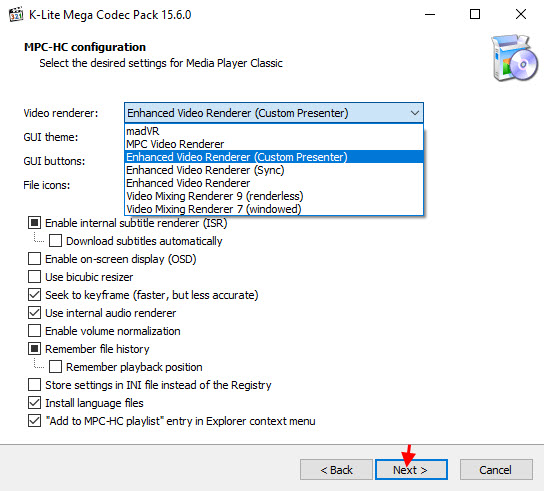Minimize the installer window
Image resolution: width=544 pixels, height=491 pixels.
[x=430, y=15]
